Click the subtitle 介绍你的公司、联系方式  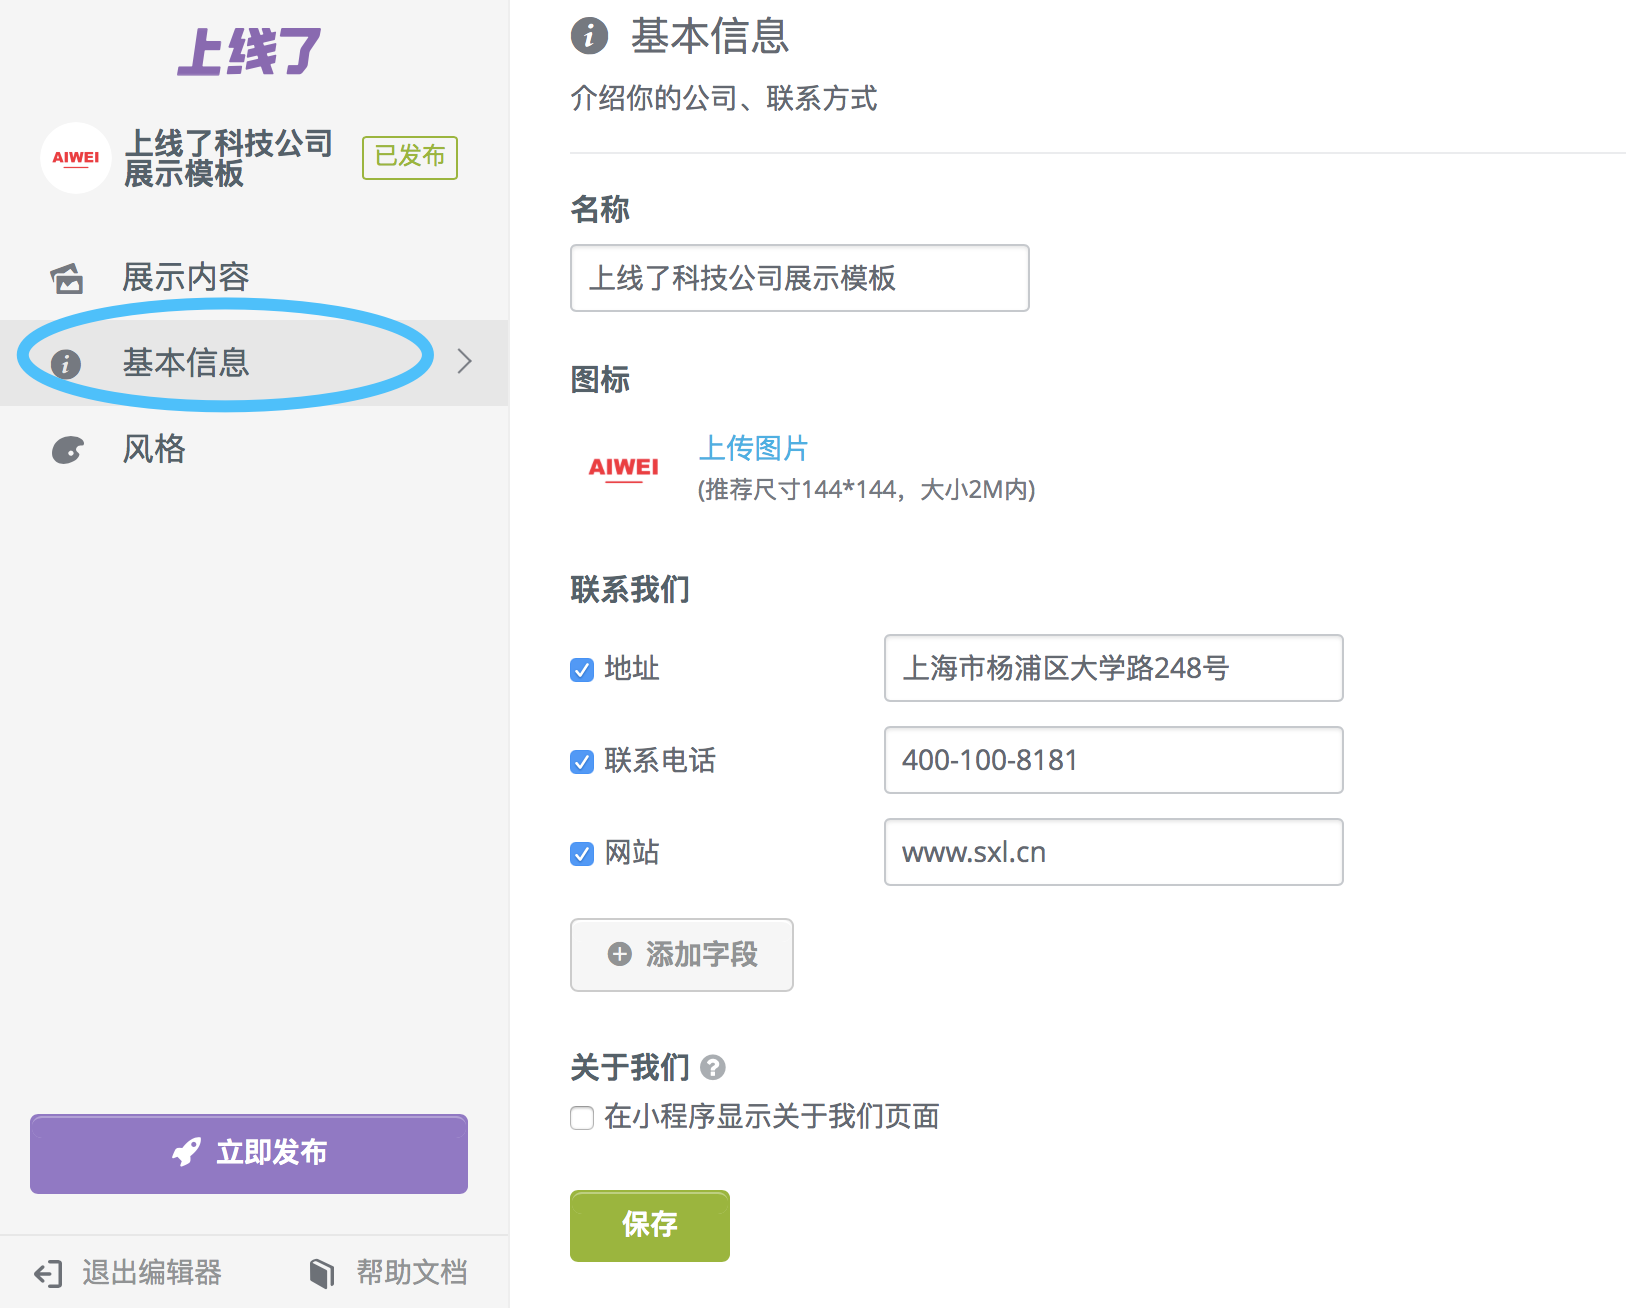point(724,98)
